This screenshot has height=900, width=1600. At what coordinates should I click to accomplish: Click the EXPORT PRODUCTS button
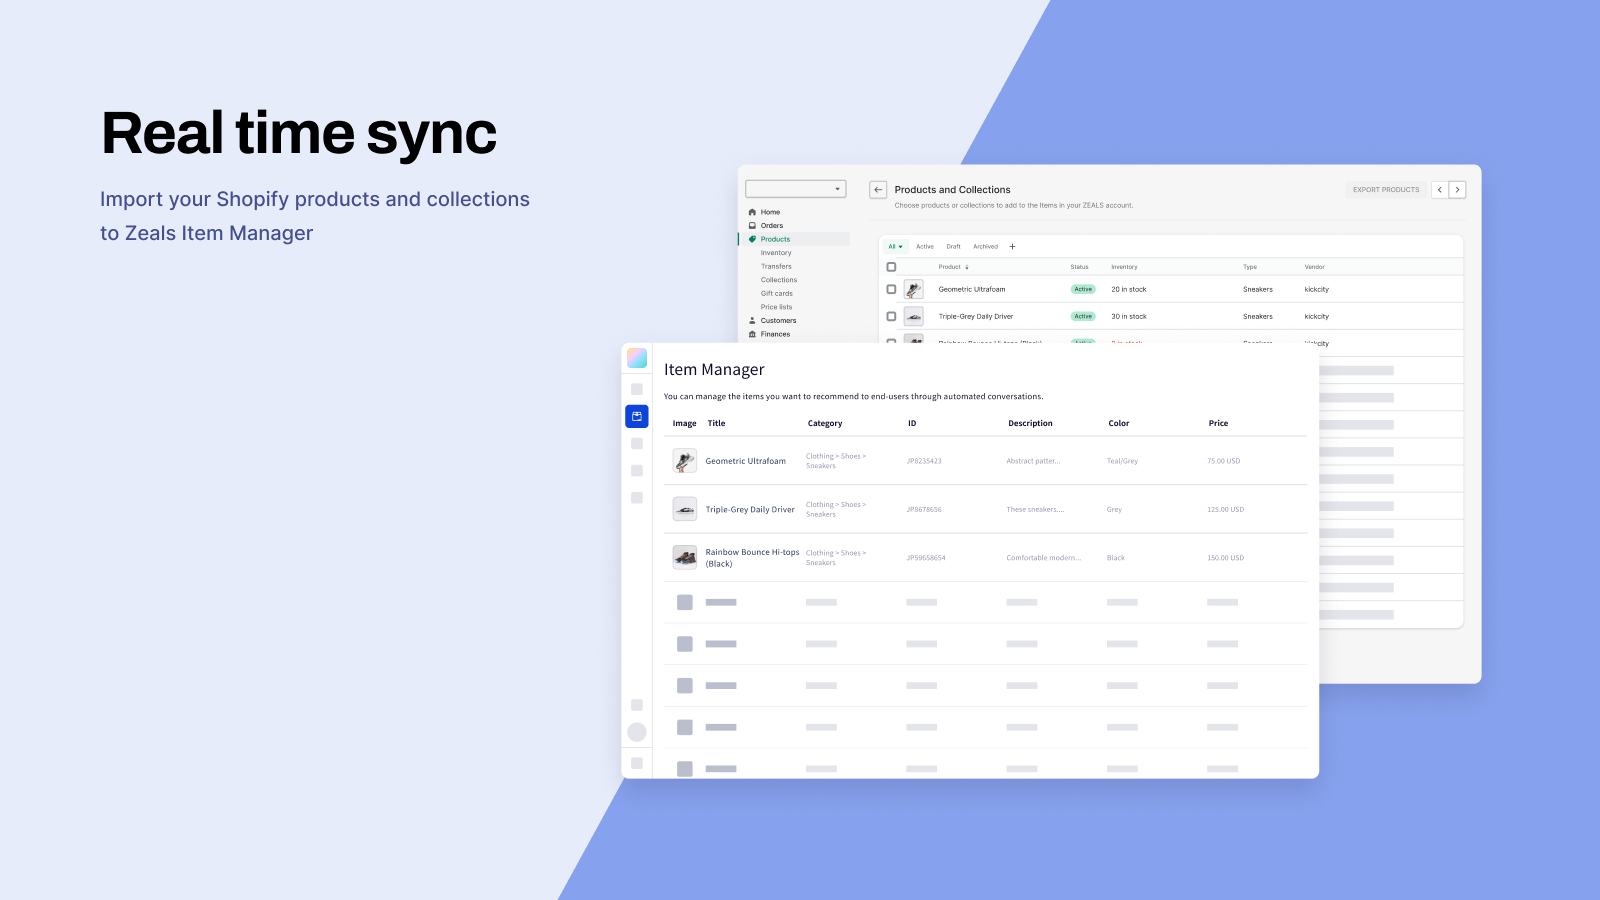[1386, 189]
